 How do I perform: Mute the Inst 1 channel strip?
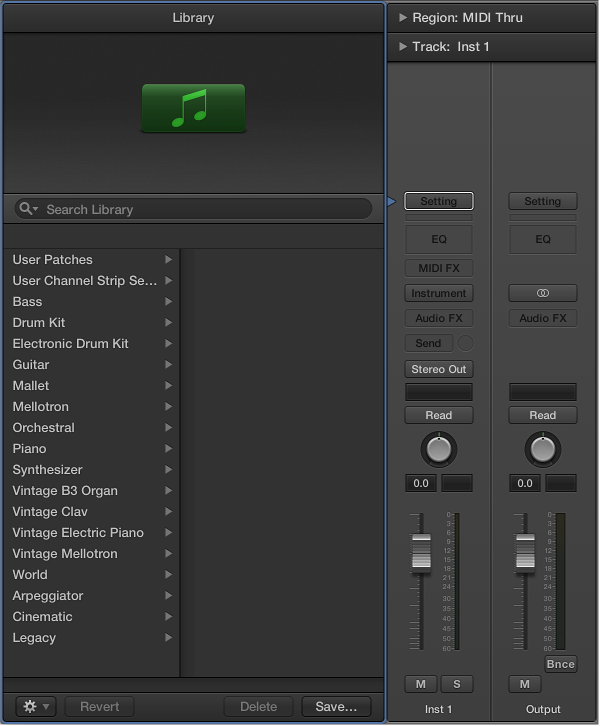pyautogui.click(x=420, y=684)
